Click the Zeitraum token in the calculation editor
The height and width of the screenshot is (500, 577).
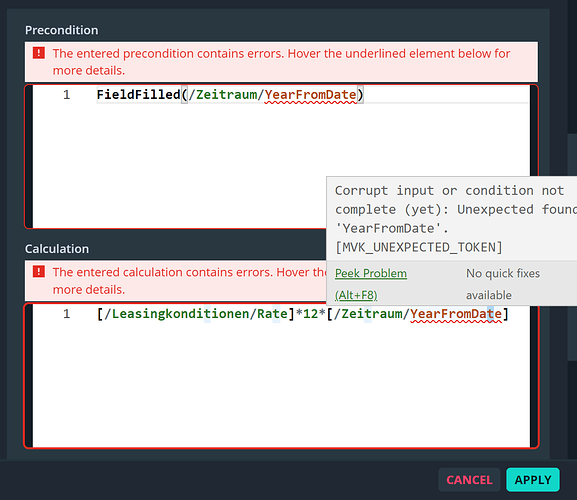372,314
